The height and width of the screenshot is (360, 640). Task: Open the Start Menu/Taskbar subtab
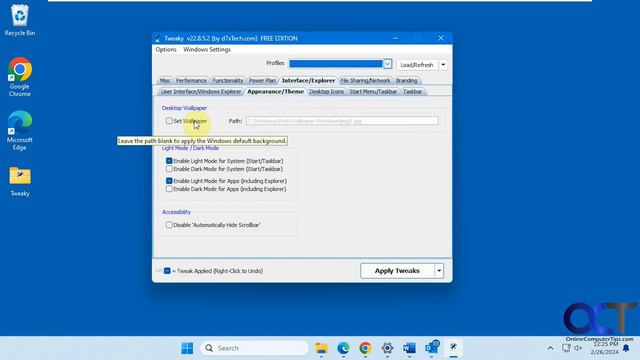(373, 92)
